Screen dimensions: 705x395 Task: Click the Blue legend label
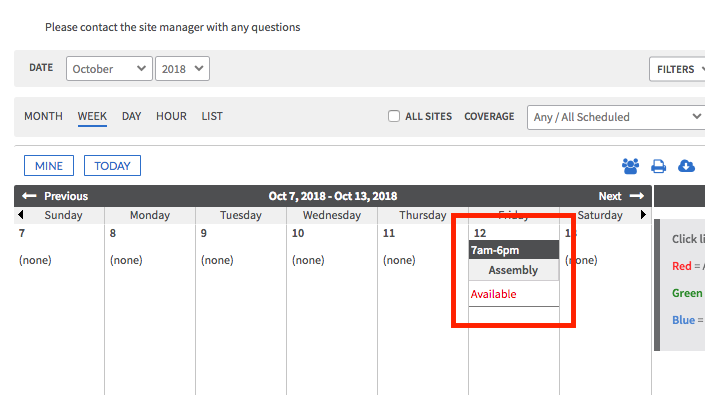click(683, 320)
